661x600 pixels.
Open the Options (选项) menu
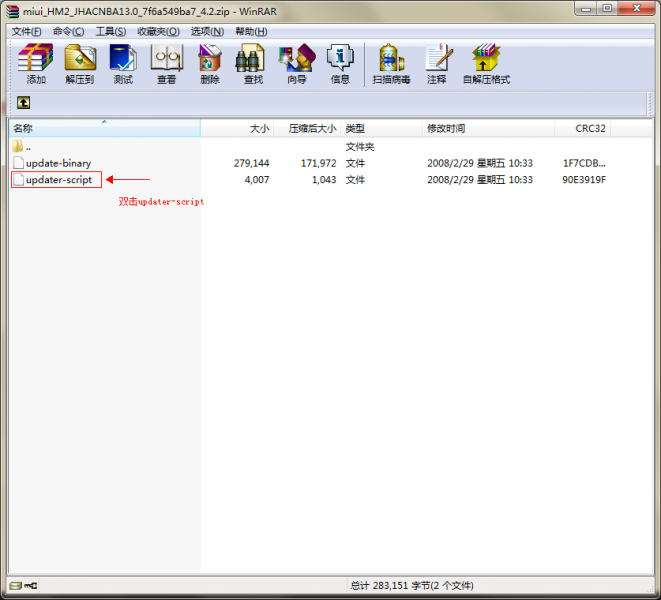tap(207, 32)
